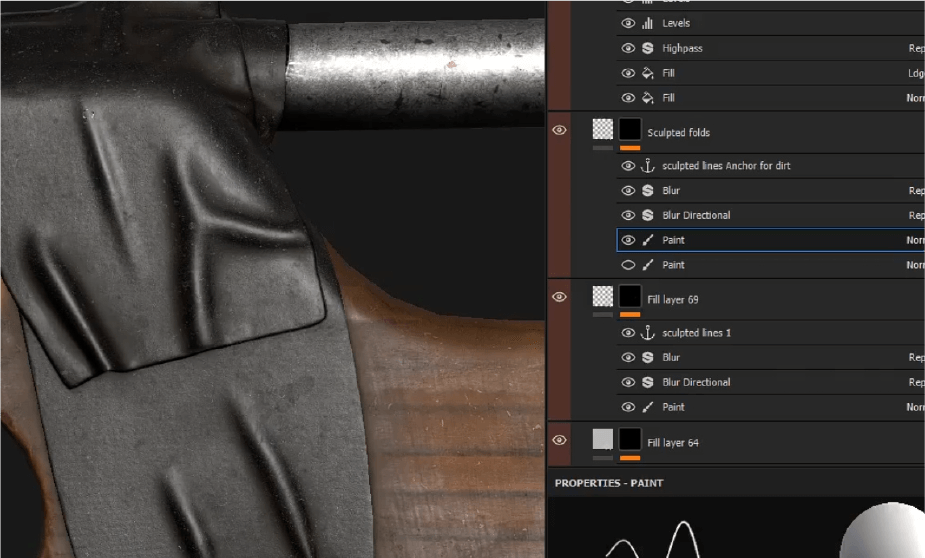Screen dimensions: 925x558
Task: Click the brush icon of the hidden Paint effect
Action: [x=648, y=265]
